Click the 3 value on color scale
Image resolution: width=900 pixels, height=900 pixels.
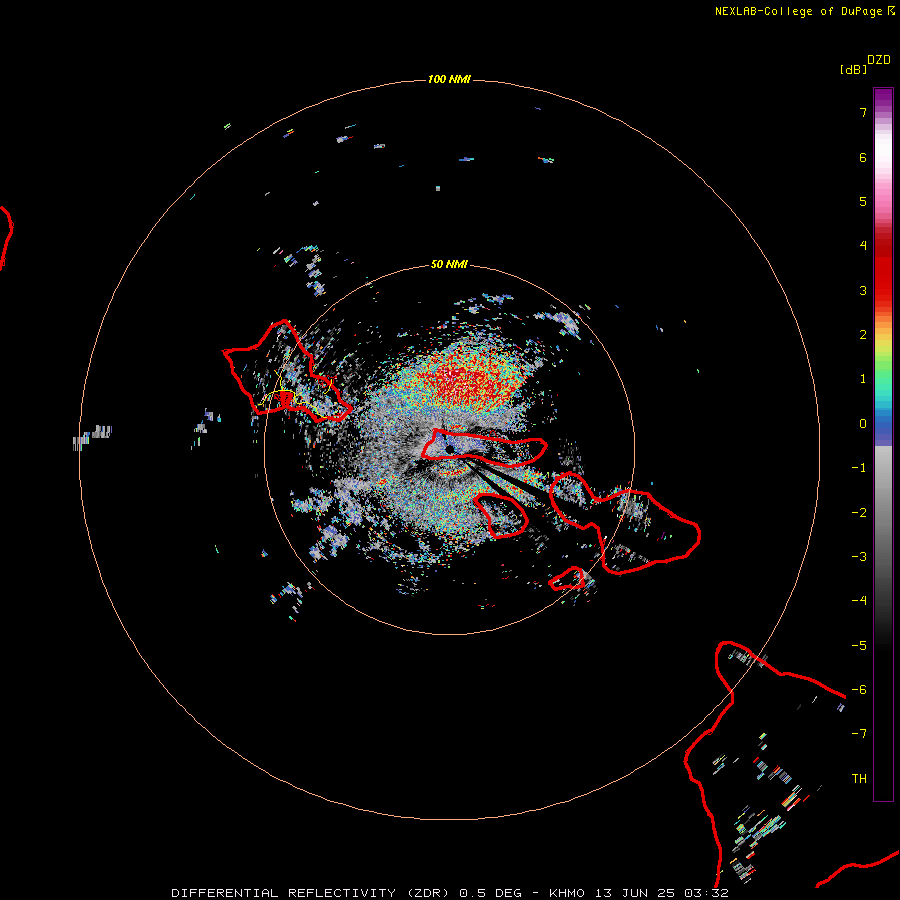coord(863,290)
